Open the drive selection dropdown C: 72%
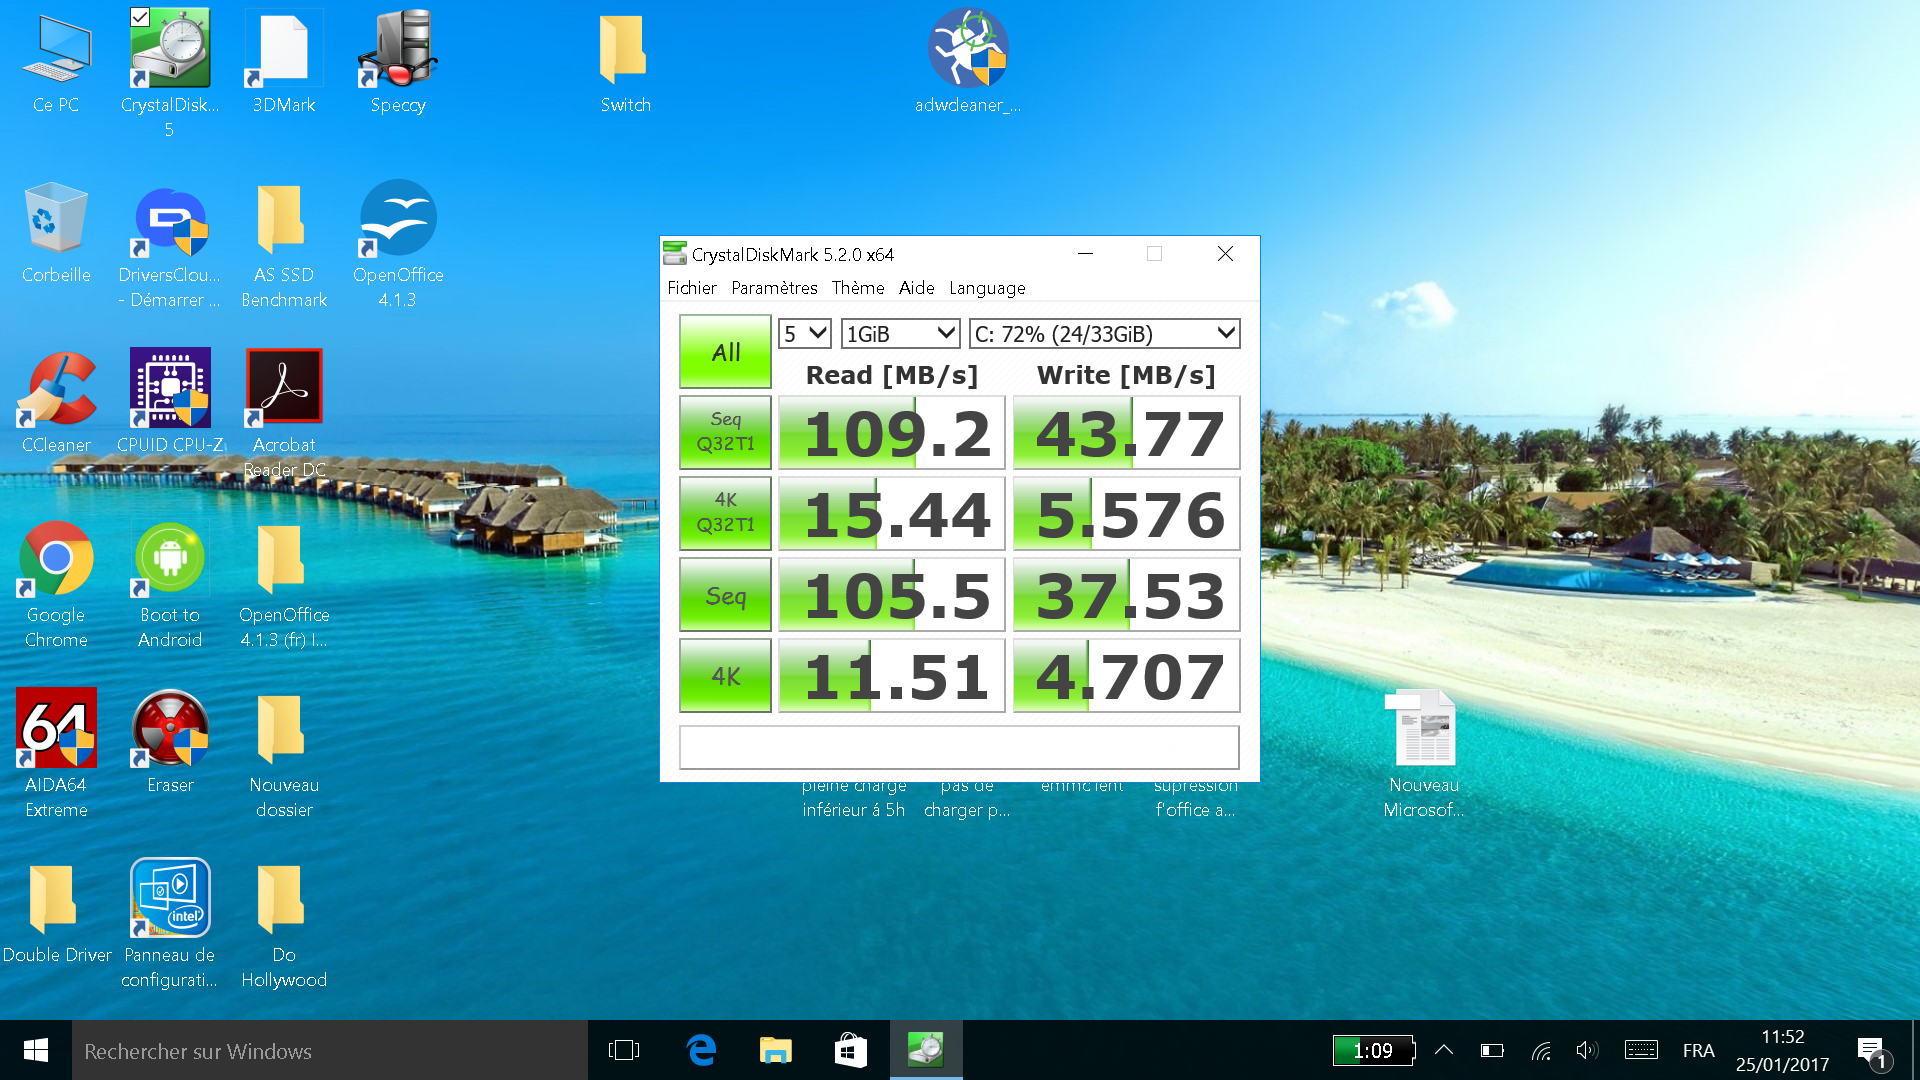The image size is (1920, 1080). 1104,334
